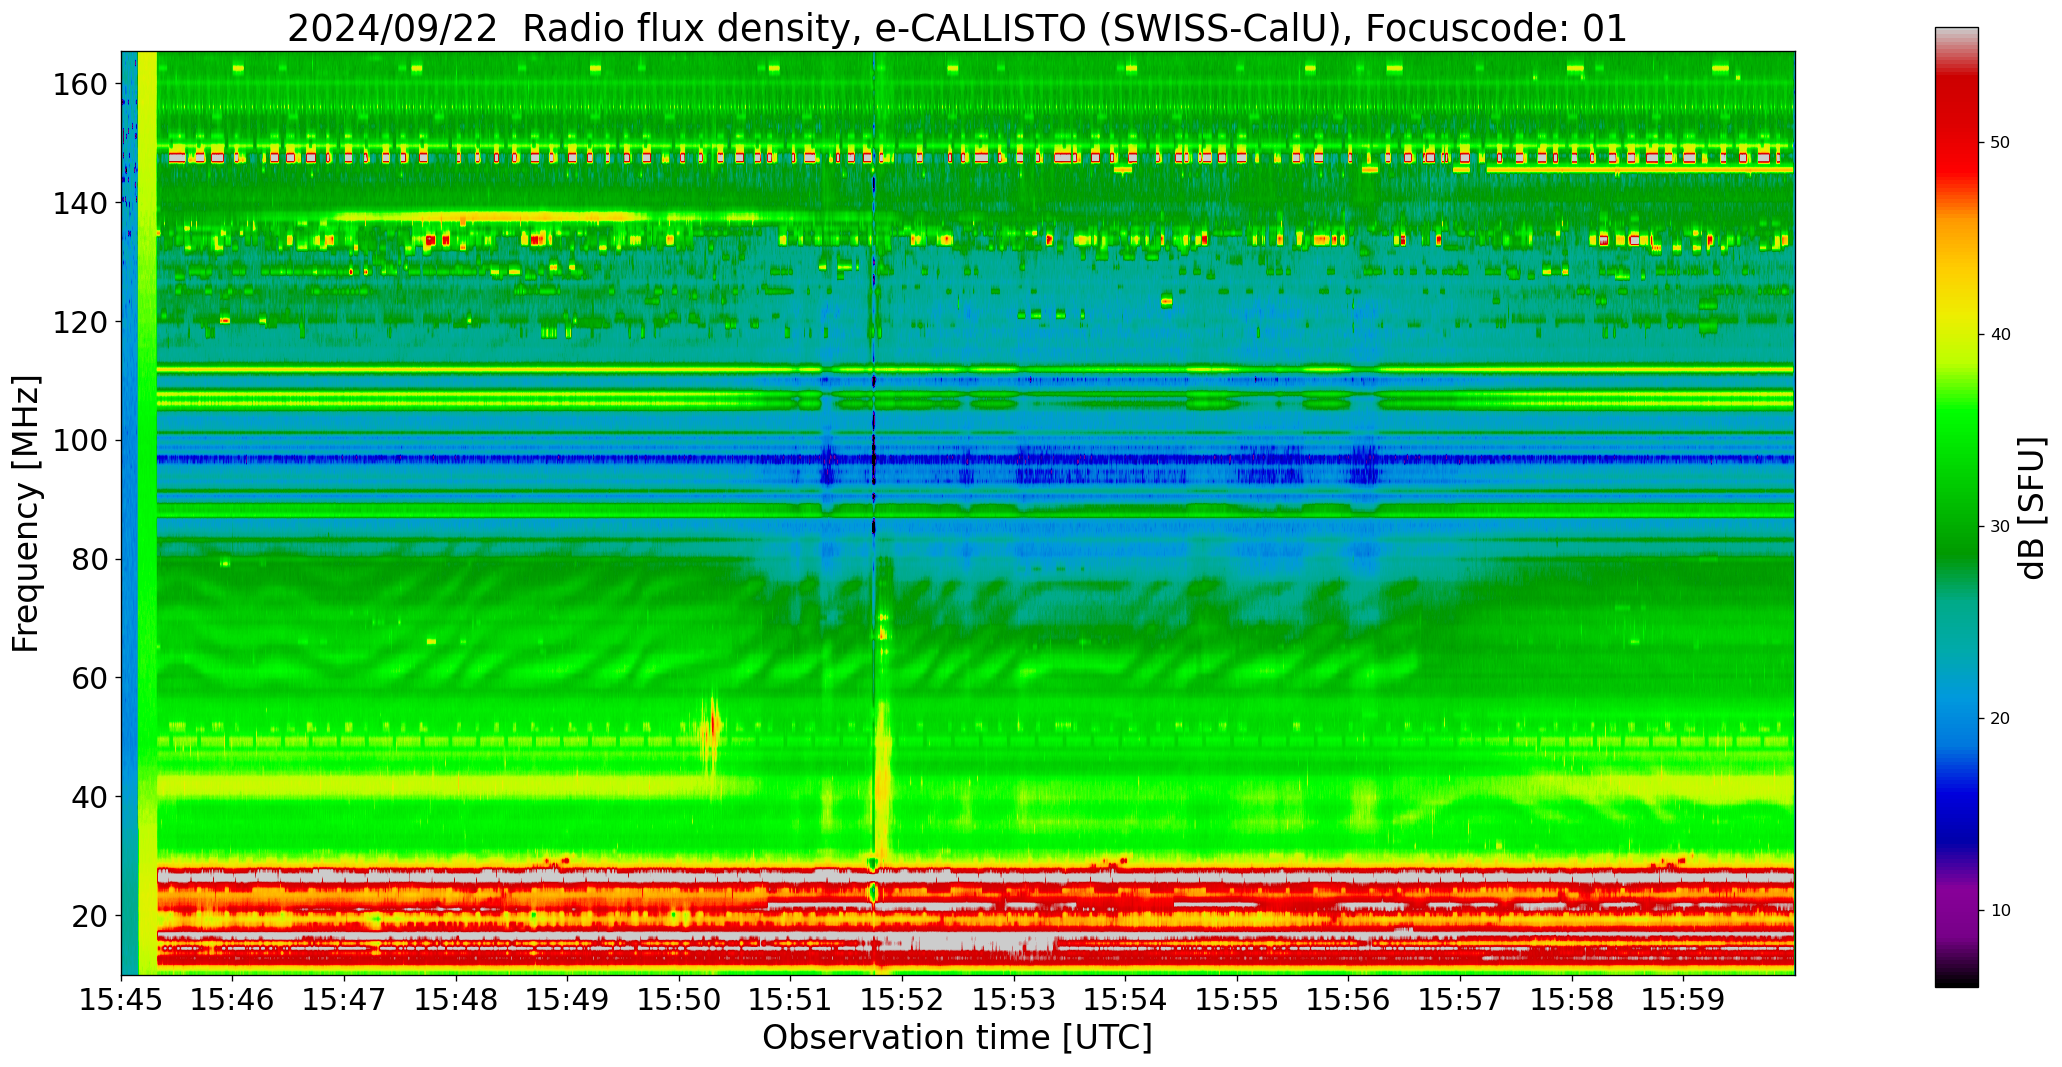Click the 15:49 time tick label

tap(568, 1000)
